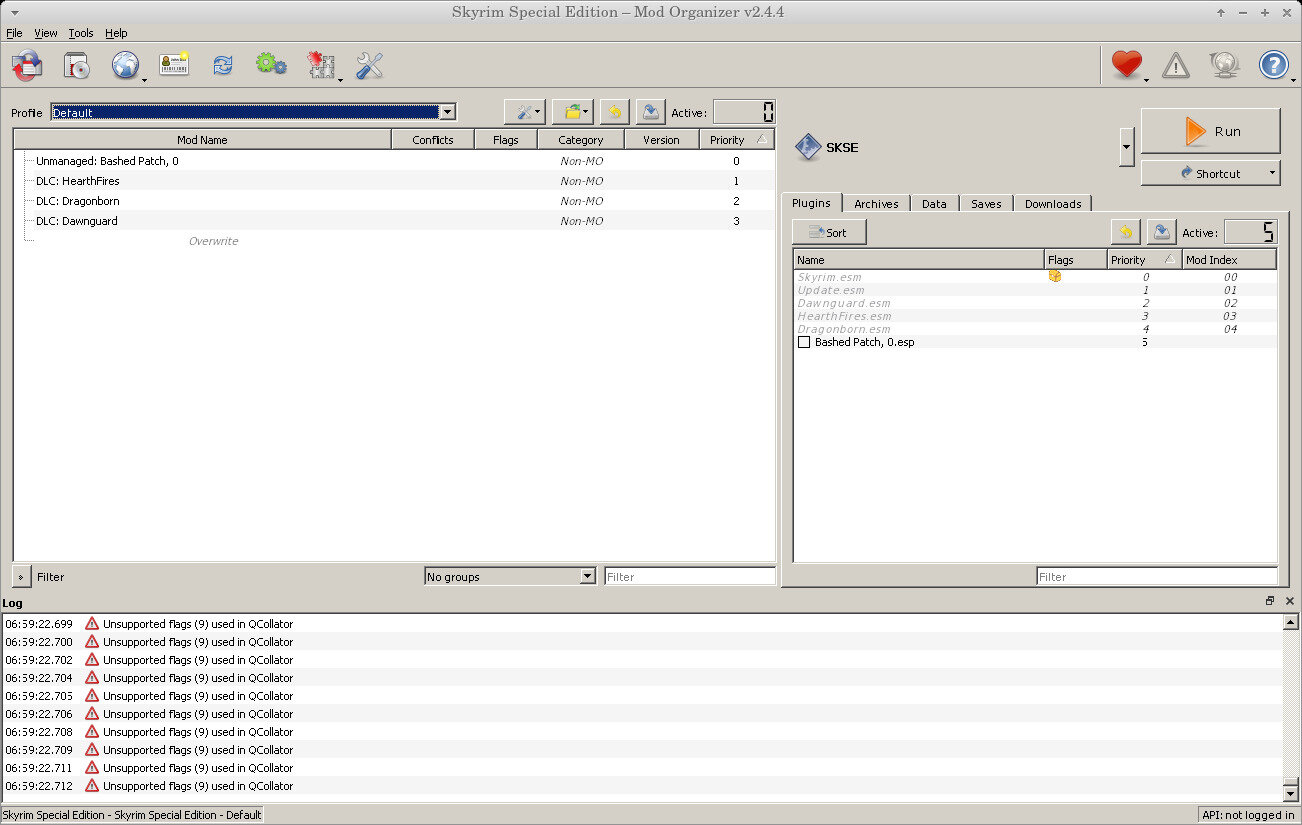The image size is (1302, 825).
Task: Click the globe Nexus browser icon
Action: [125, 66]
